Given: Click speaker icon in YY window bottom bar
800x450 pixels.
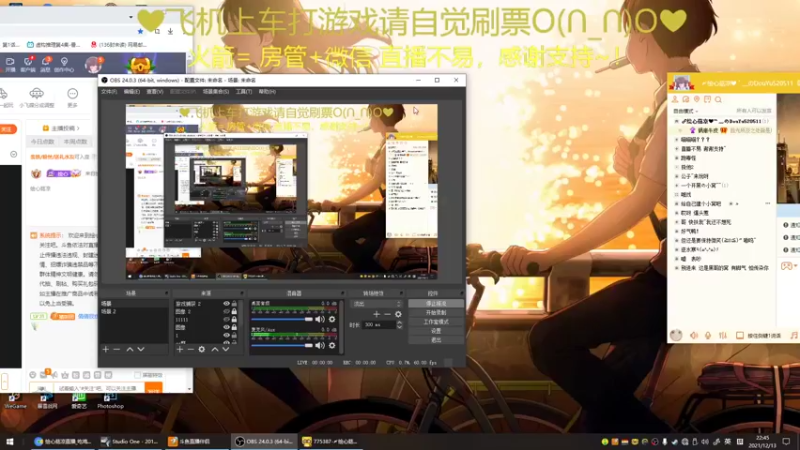Looking at the screenshot, I should 694,335.
